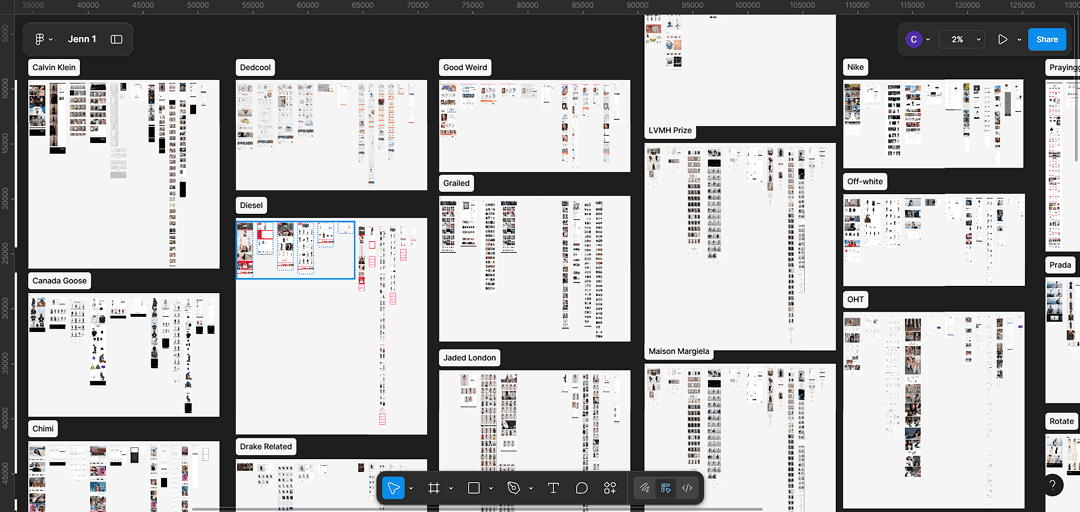Expand the Pen tool options chevron
The width and height of the screenshot is (1080, 512).
tap(531, 488)
